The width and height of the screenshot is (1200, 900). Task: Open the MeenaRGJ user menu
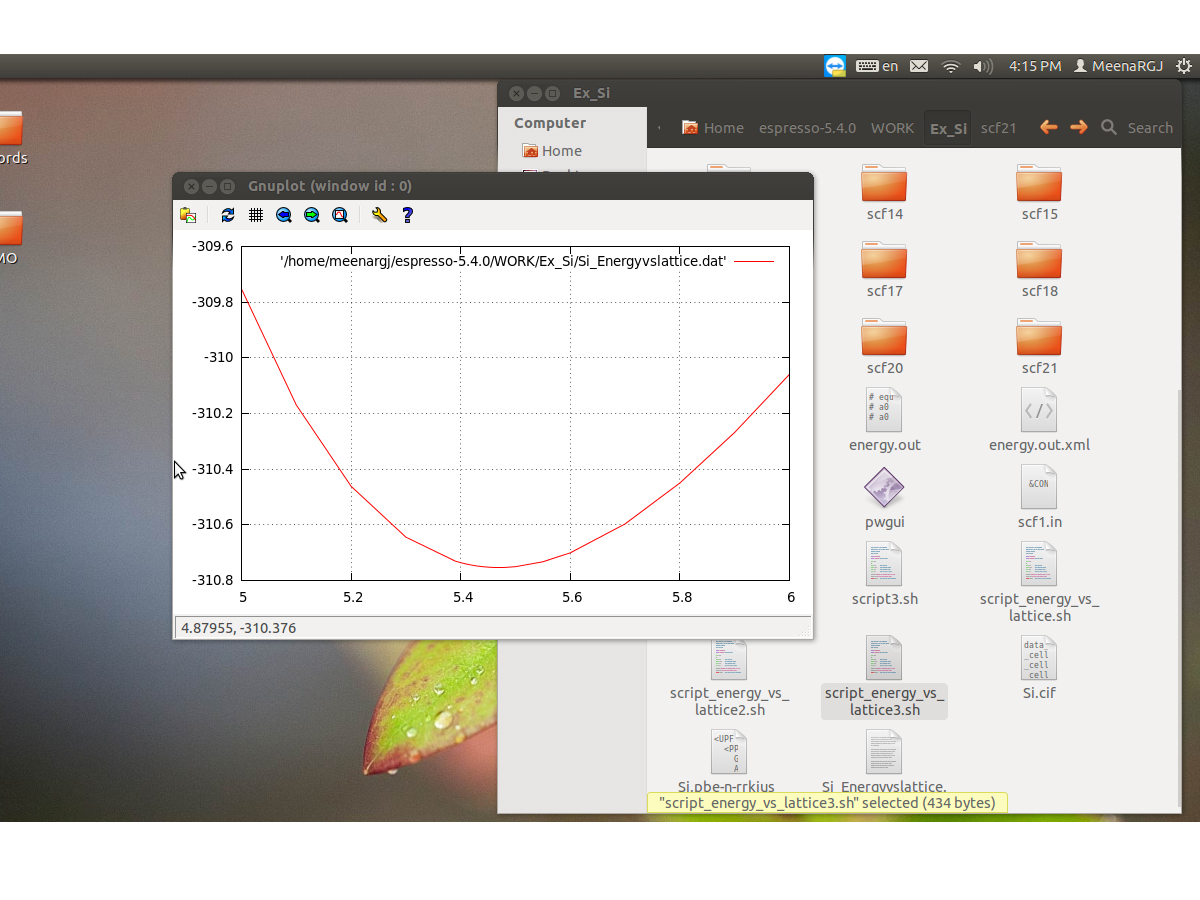click(1118, 66)
